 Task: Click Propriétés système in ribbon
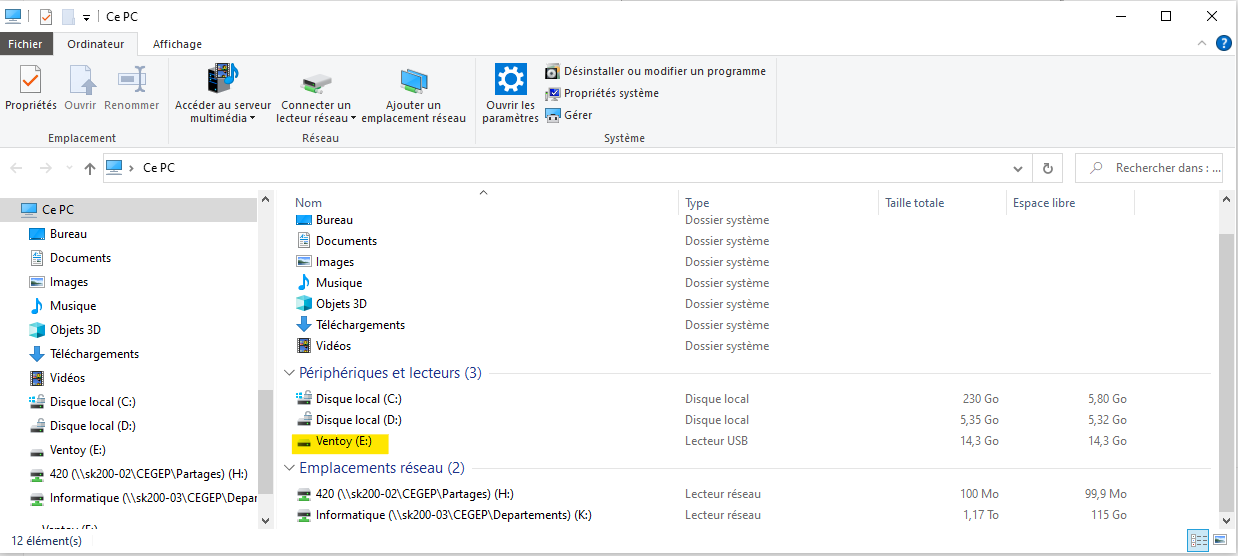610,93
